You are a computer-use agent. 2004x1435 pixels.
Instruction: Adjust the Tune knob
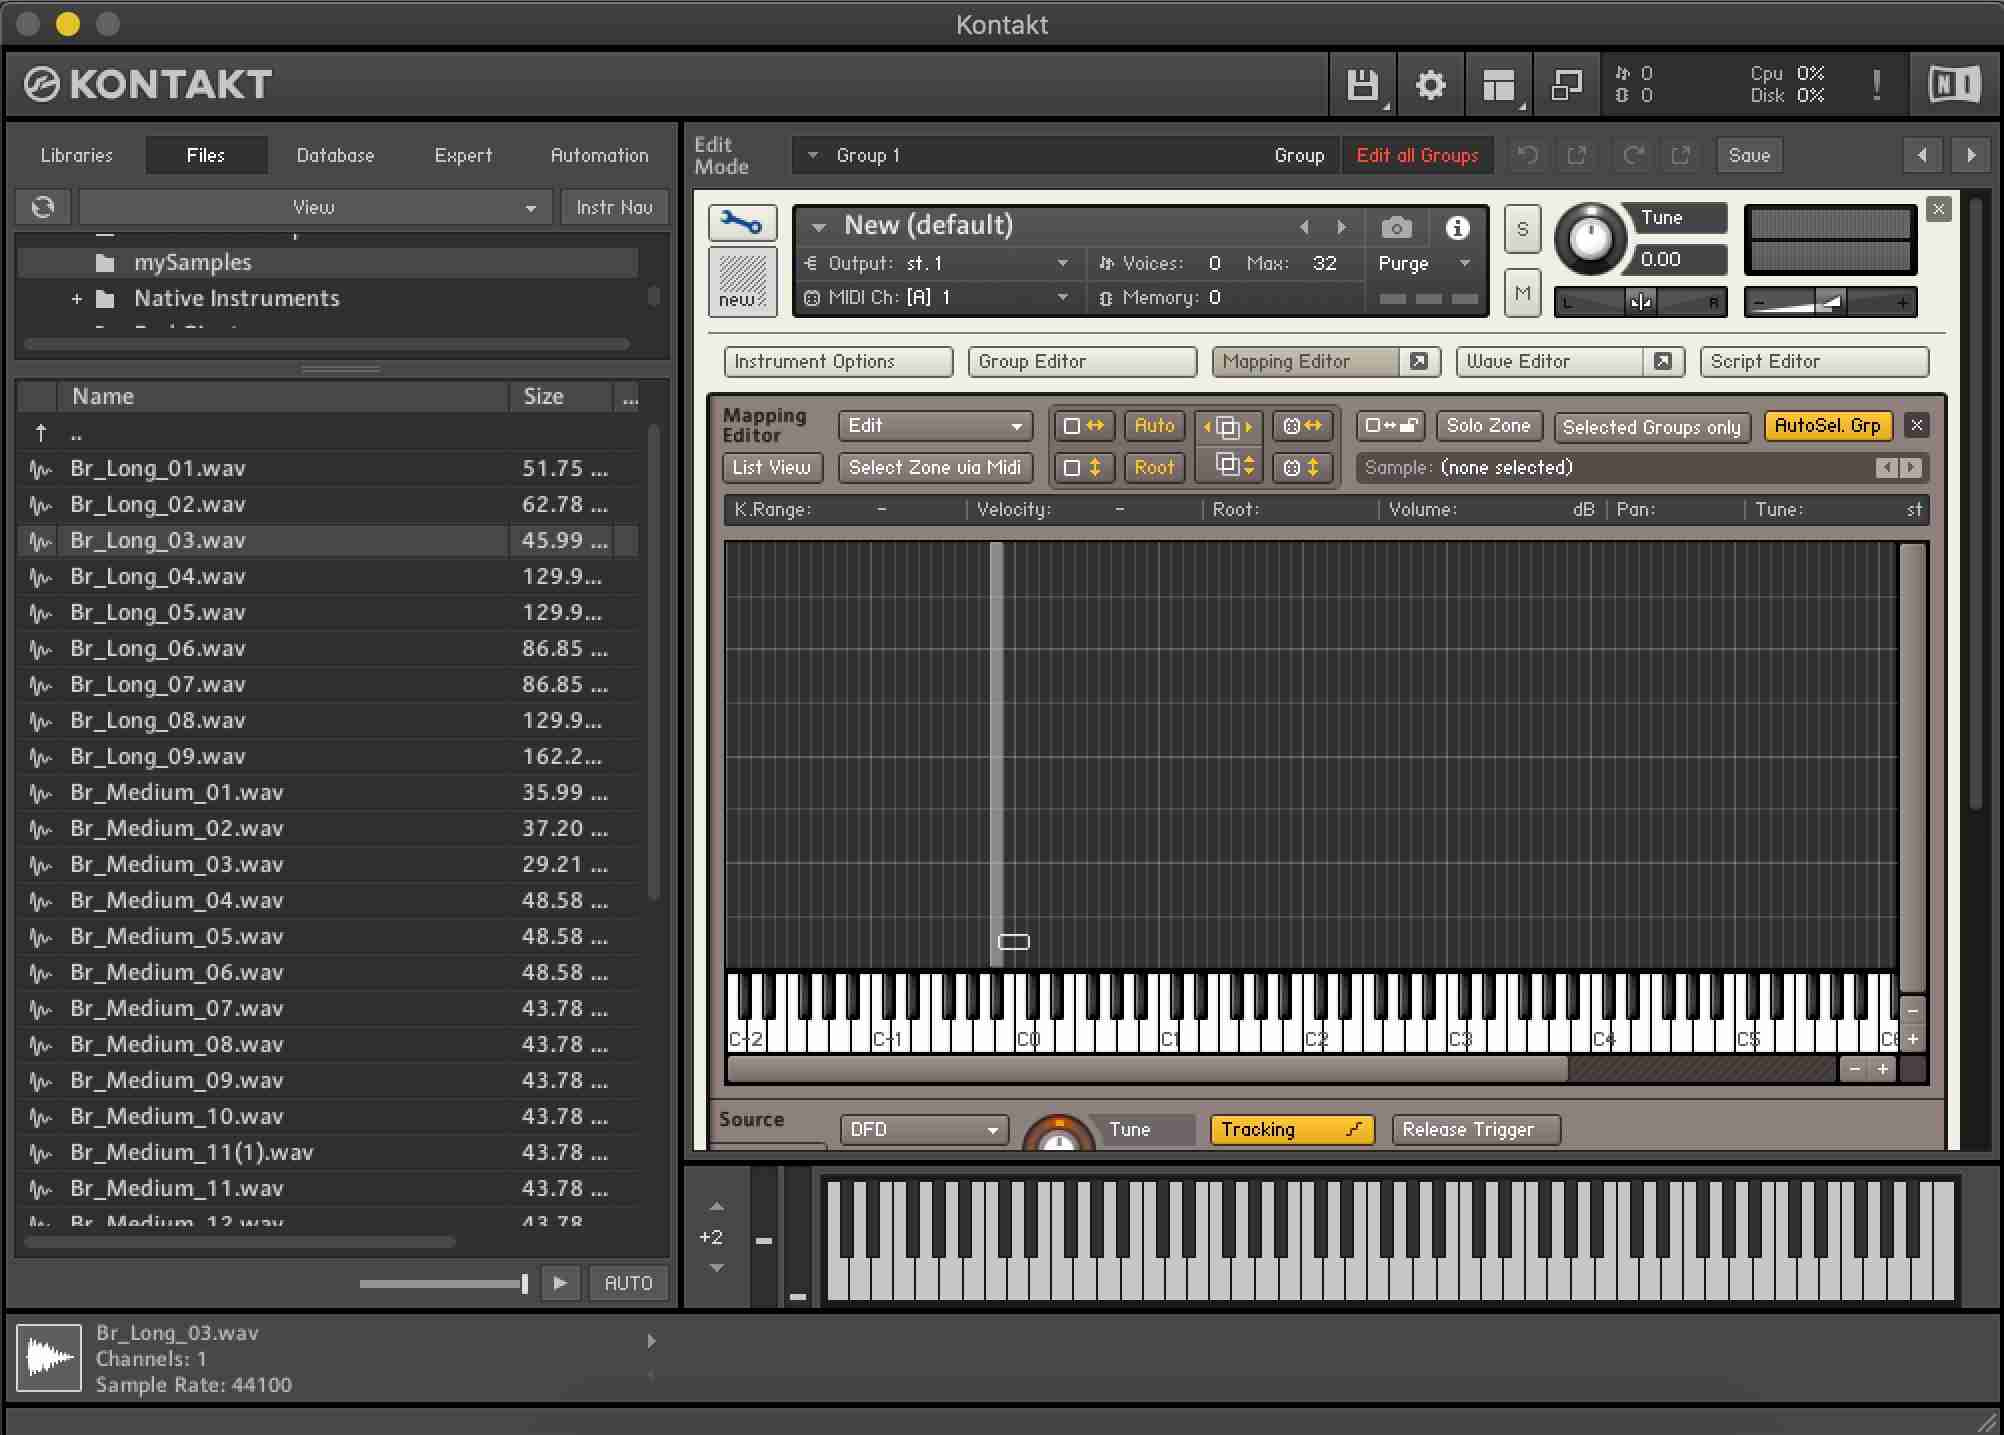[1590, 239]
